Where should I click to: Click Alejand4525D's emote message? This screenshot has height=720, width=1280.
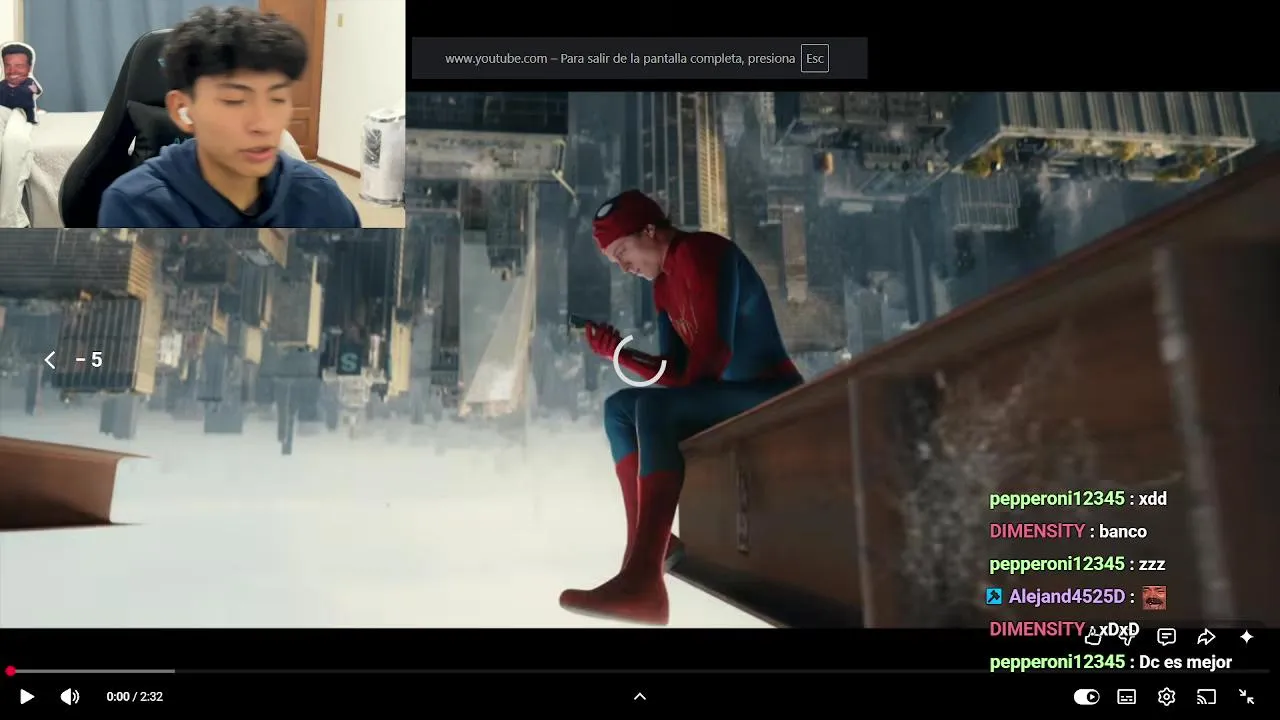coord(1076,597)
